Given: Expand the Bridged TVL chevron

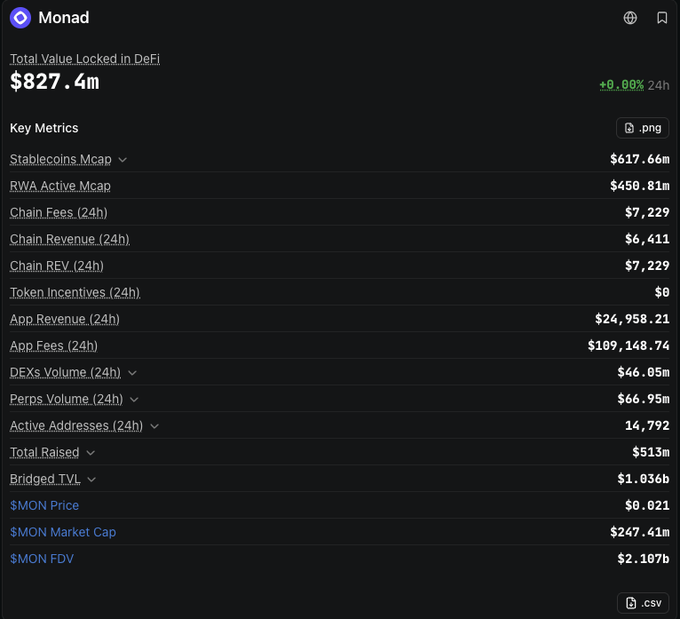Looking at the screenshot, I should tap(92, 479).
